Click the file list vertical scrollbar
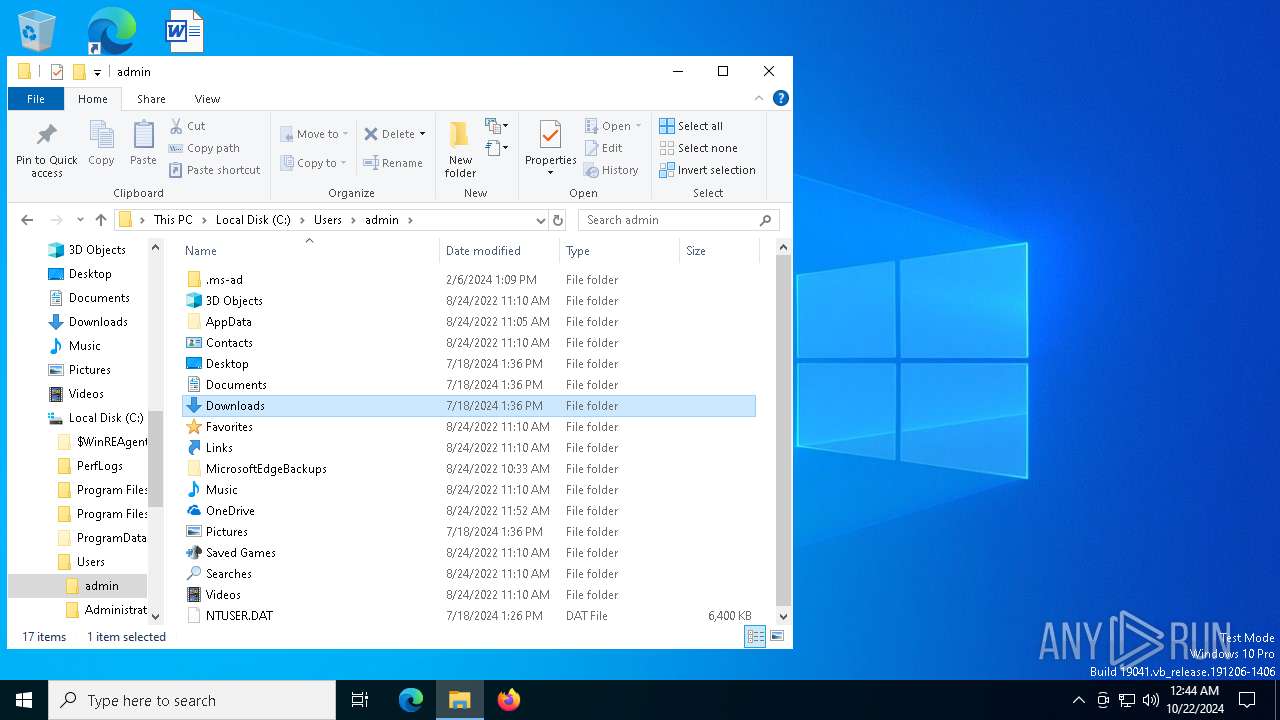This screenshot has width=1280, height=720. 783,430
